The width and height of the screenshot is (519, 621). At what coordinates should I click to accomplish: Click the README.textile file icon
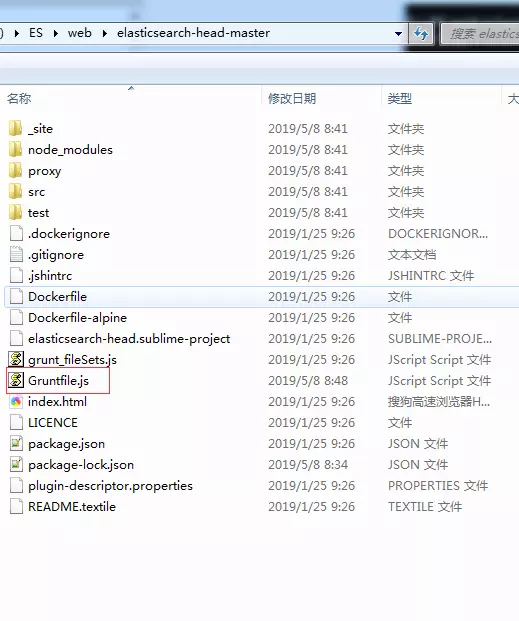[16, 507]
